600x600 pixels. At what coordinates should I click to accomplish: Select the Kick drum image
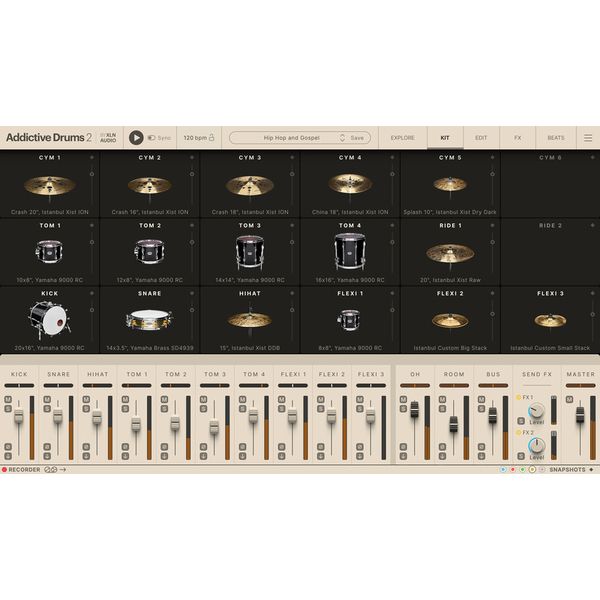(x=49, y=320)
